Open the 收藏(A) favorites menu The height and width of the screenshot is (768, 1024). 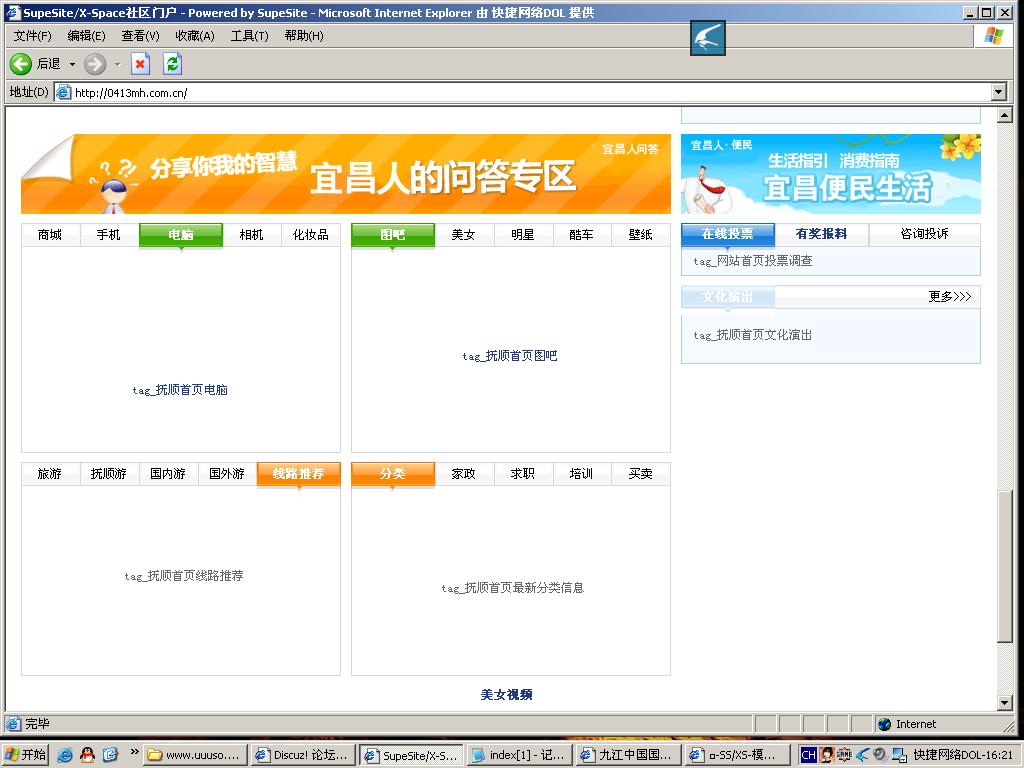point(194,35)
